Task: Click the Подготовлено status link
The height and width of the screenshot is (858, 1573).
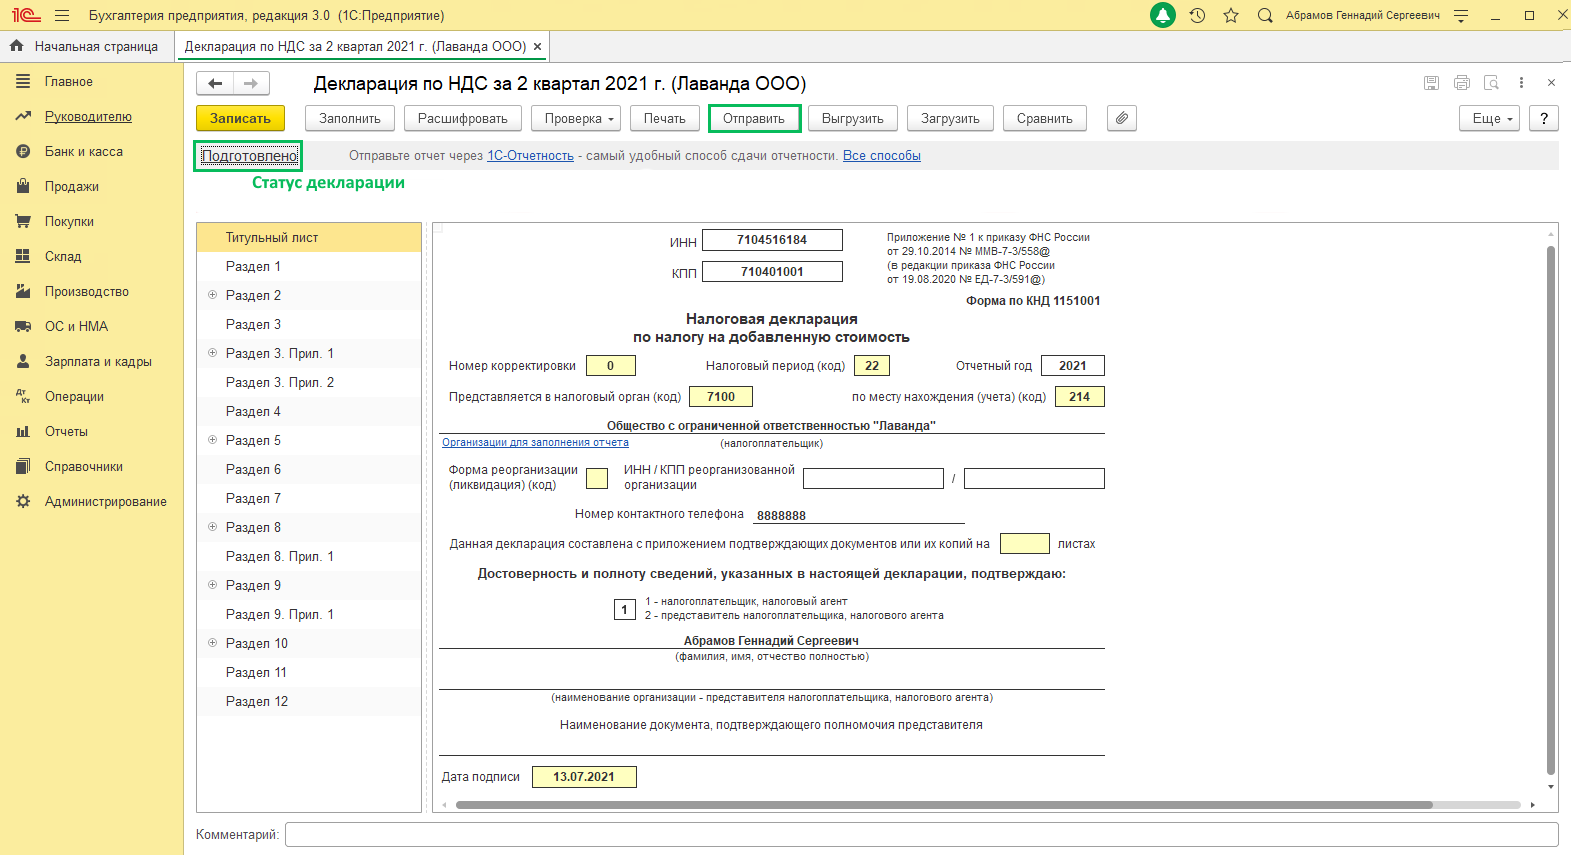Action: [x=249, y=156]
